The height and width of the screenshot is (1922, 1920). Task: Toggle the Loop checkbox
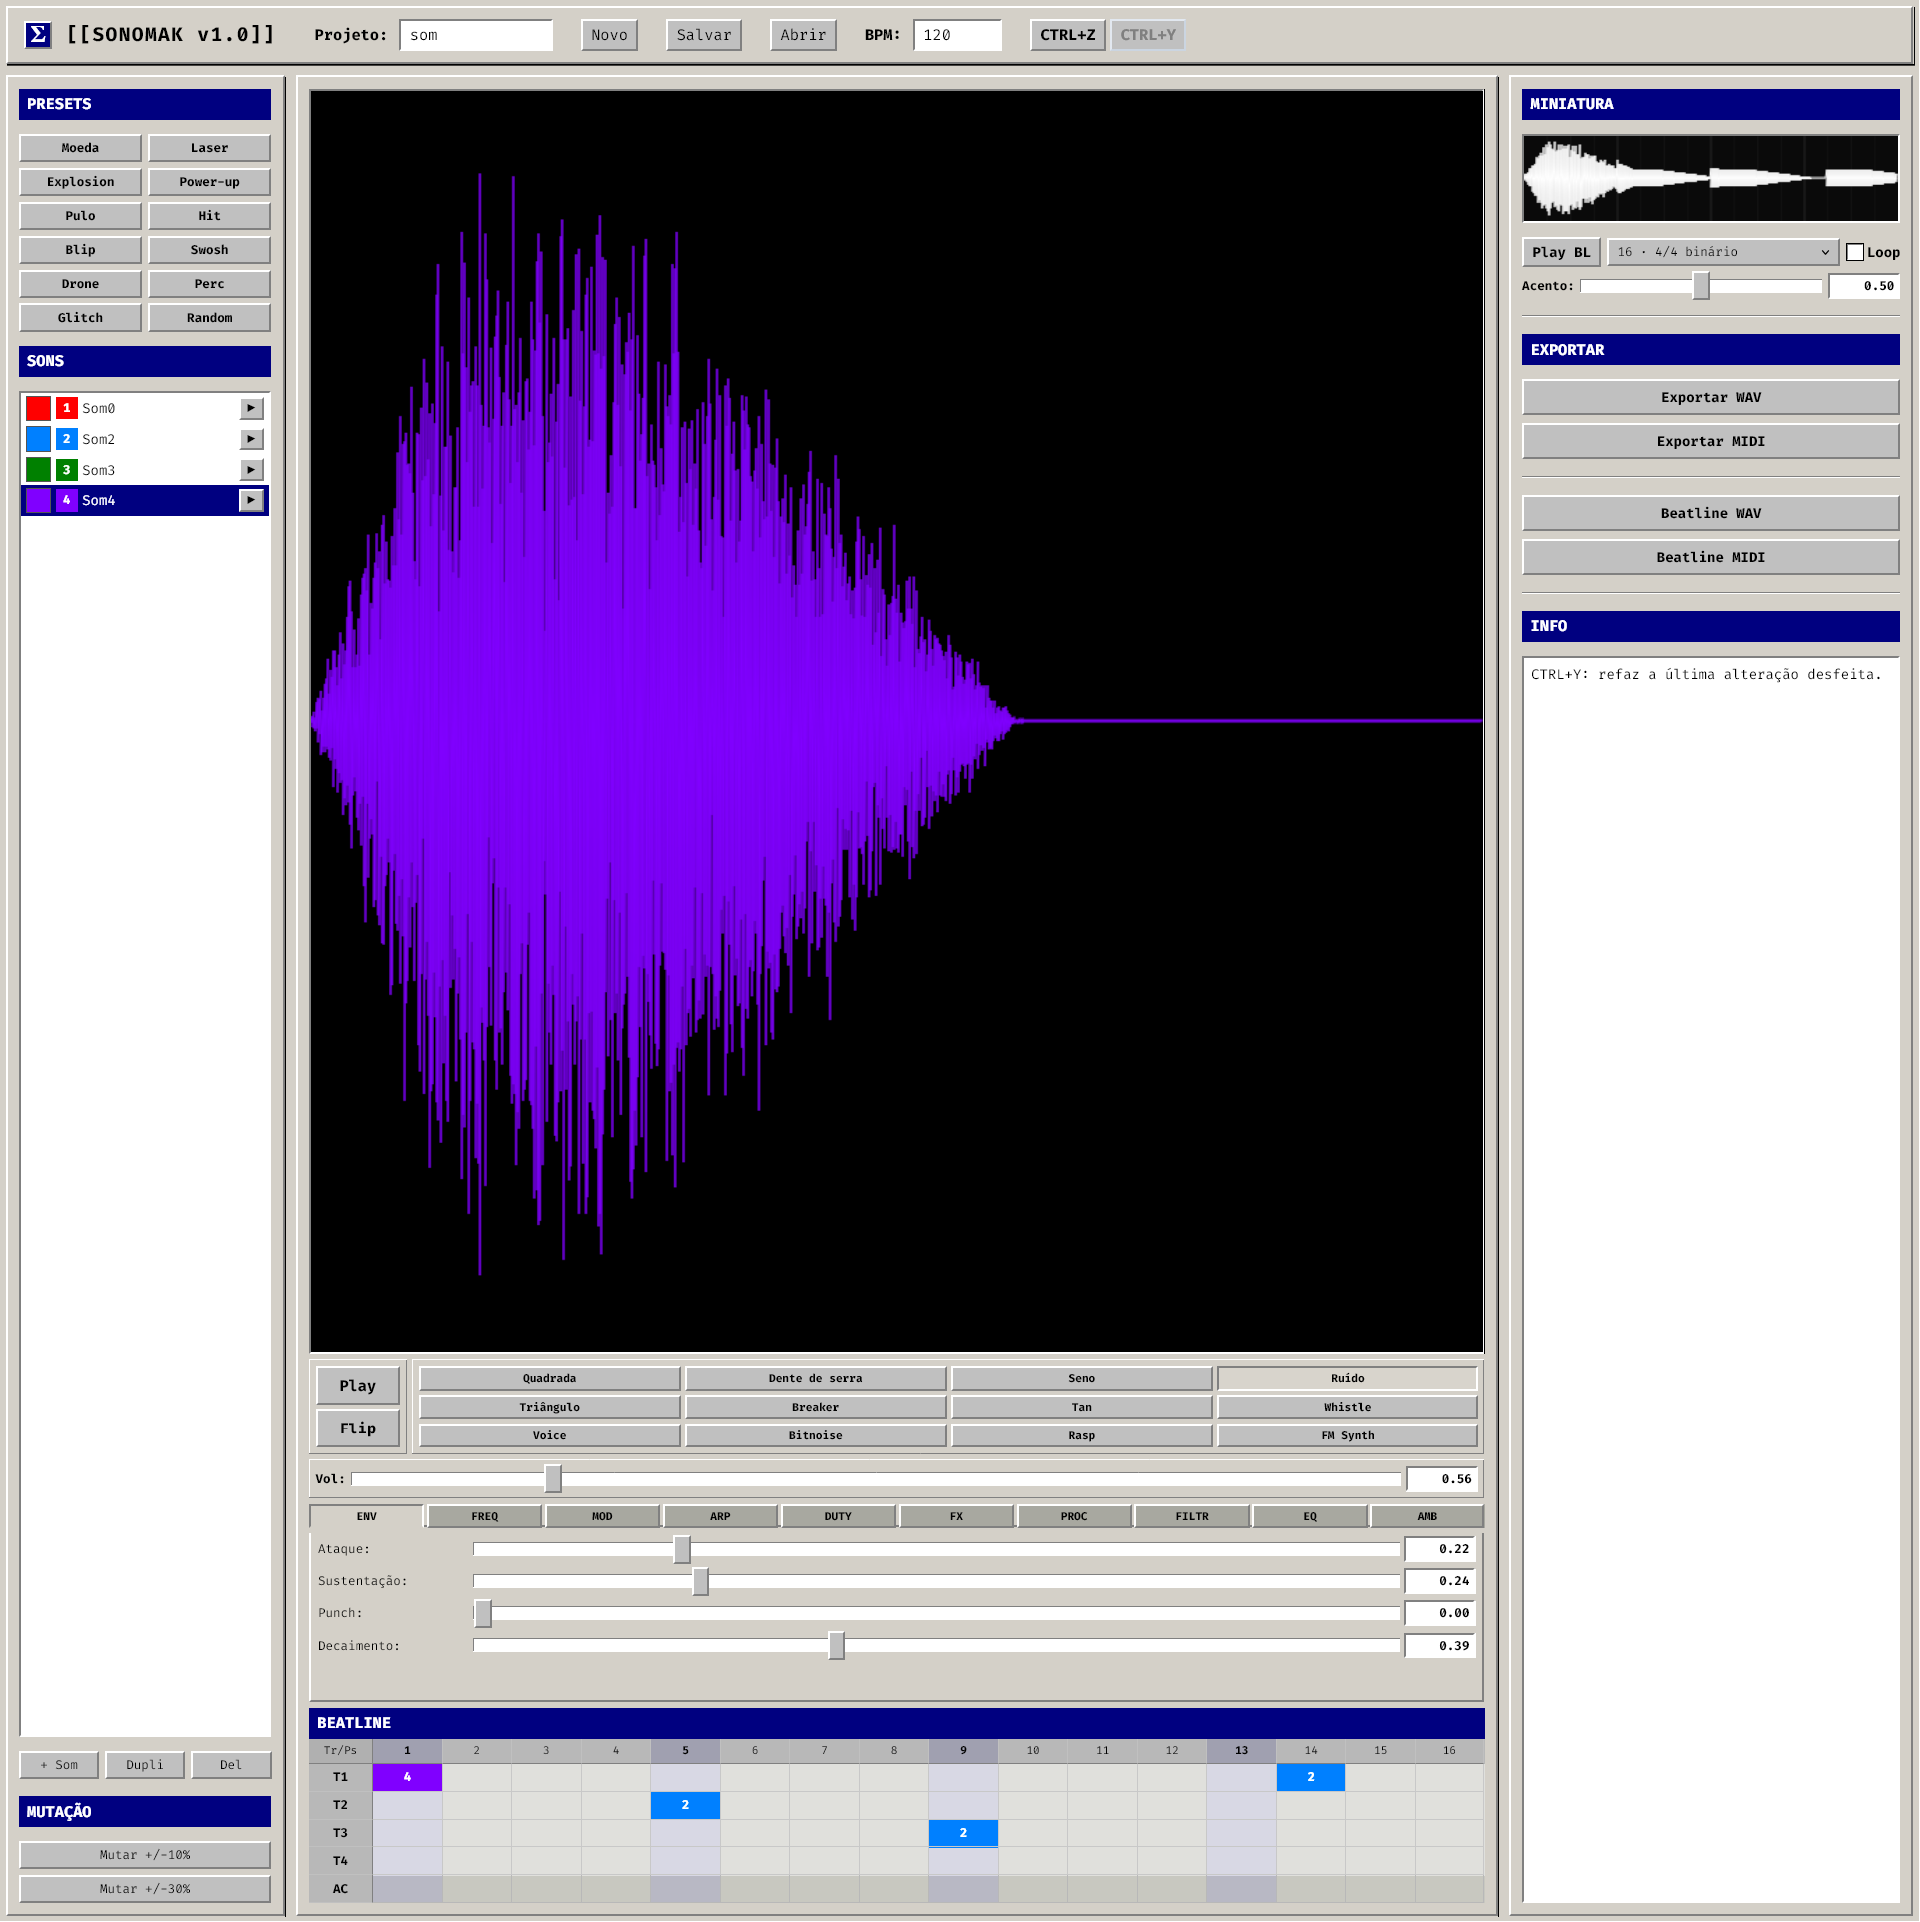coord(1855,252)
